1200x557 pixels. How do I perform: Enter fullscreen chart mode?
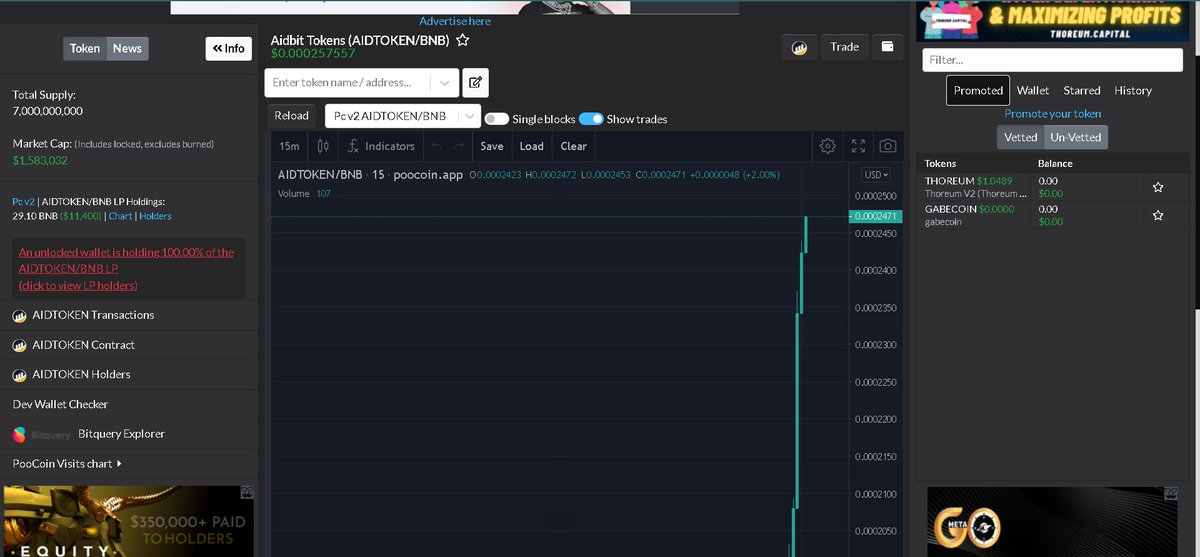tap(858, 146)
